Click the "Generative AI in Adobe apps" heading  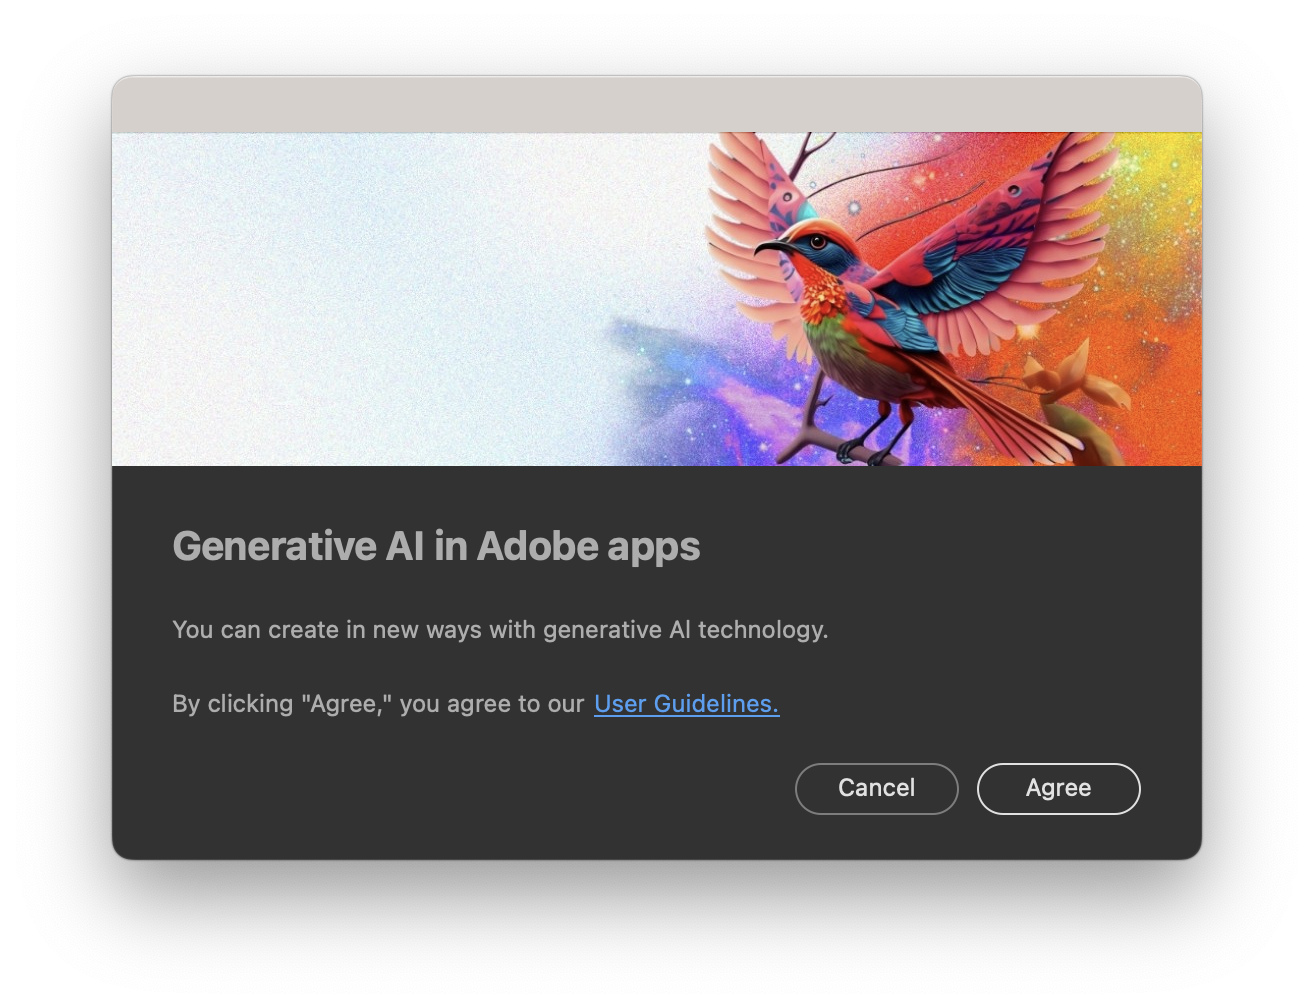(x=436, y=546)
